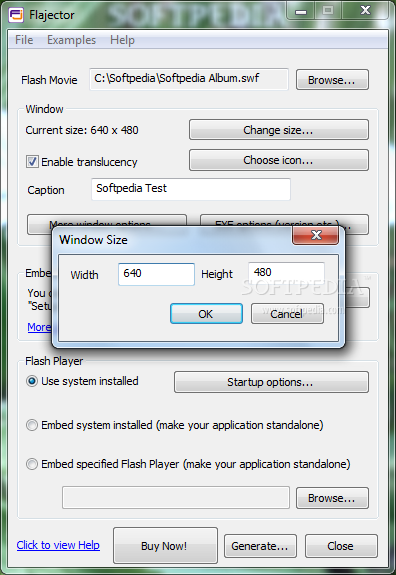Click the Flash Movie path field
396x575 pixels.
point(189,79)
